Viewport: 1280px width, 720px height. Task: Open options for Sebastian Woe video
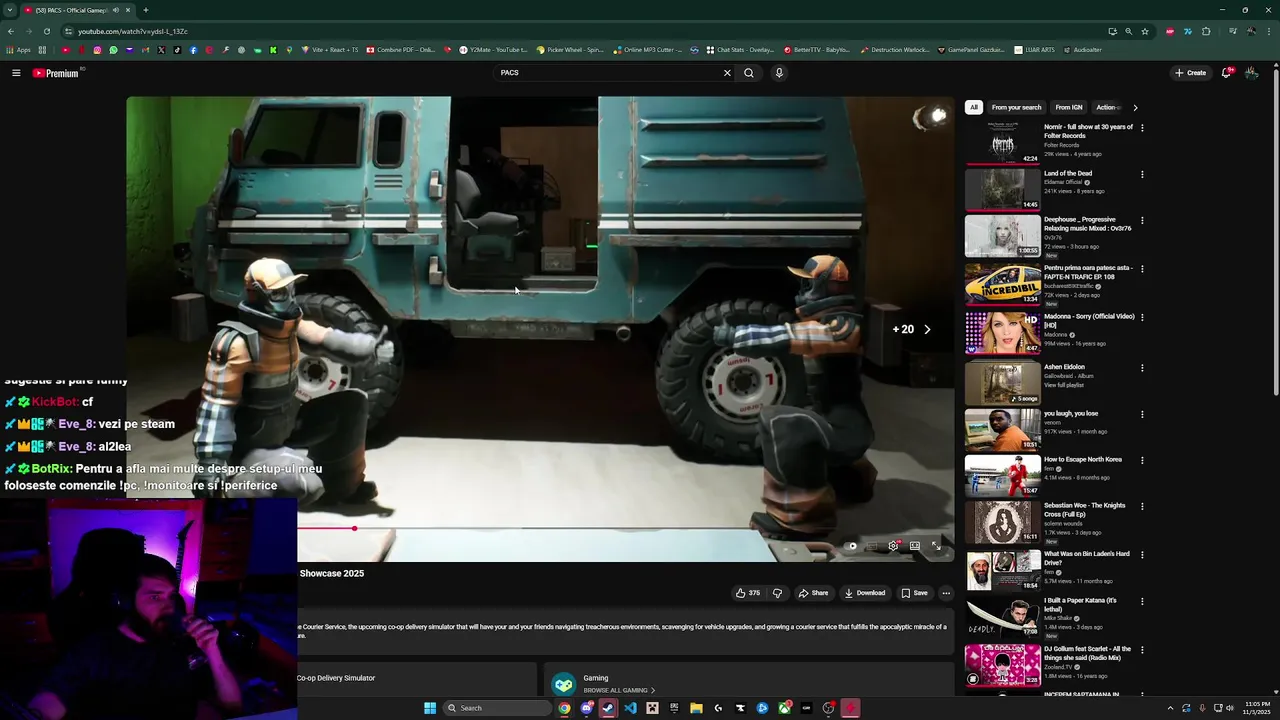pos(1142,507)
